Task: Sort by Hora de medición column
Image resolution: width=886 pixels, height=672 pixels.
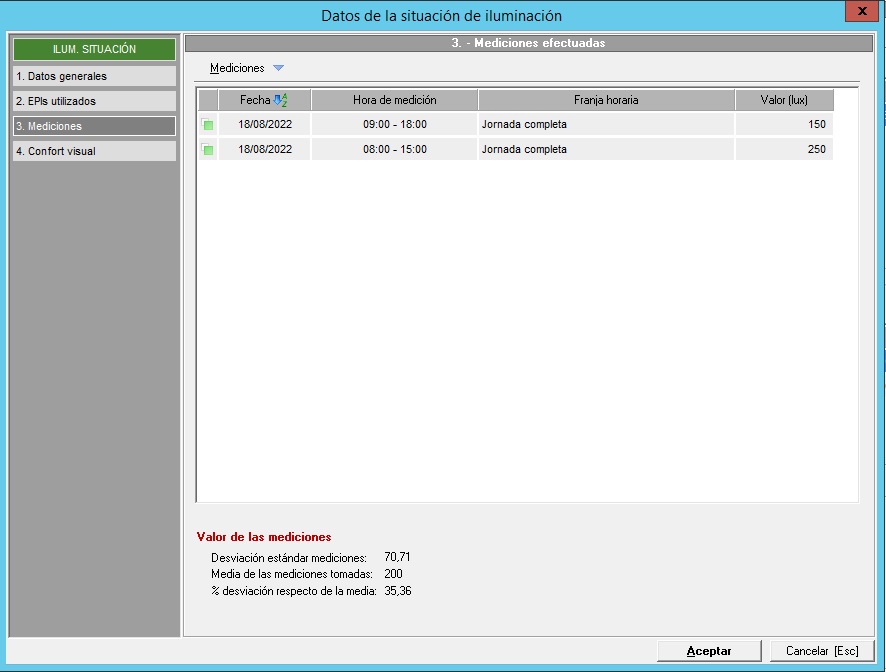Action: click(394, 100)
